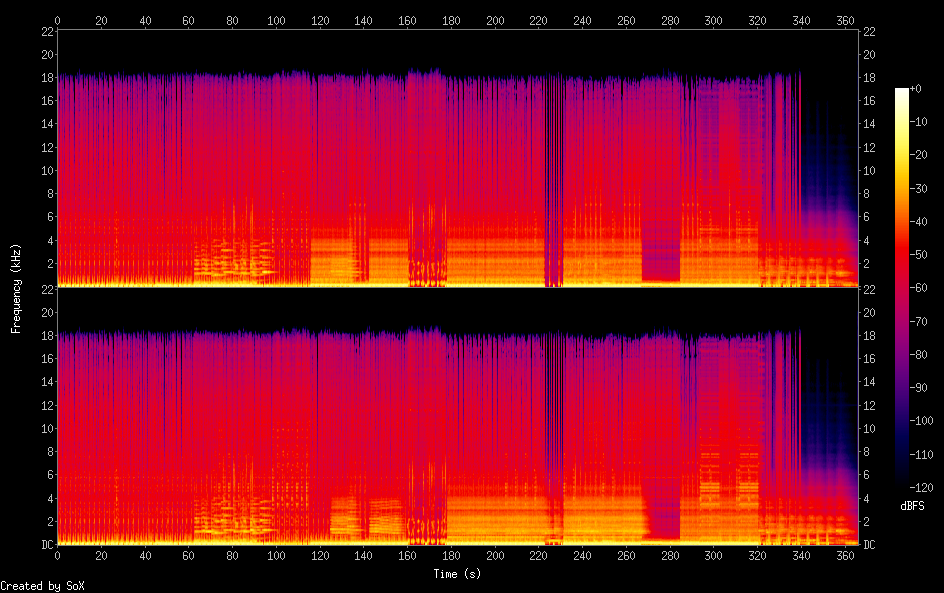Pick the -30 label on the dBFS scale

click(x=925, y=188)
